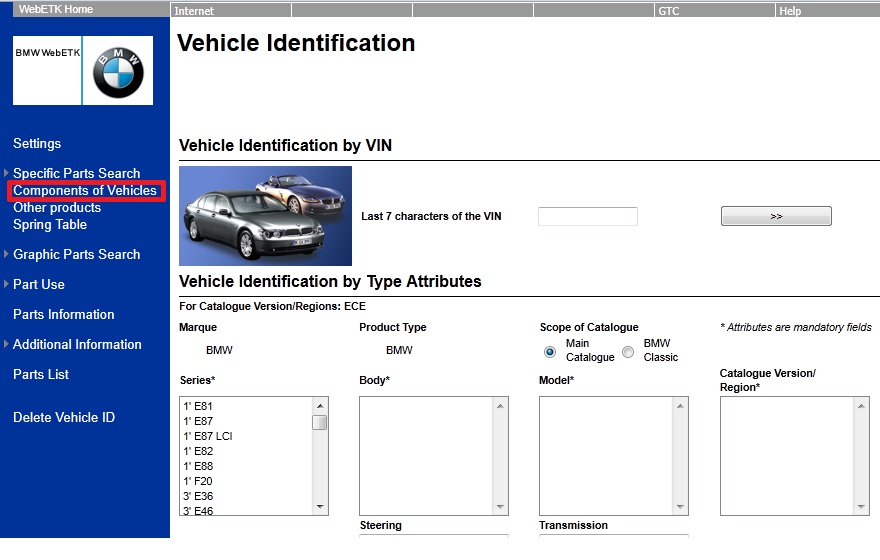Click Model list scroll-down arrow
This screenshot has width=880, height=560.
680,507
